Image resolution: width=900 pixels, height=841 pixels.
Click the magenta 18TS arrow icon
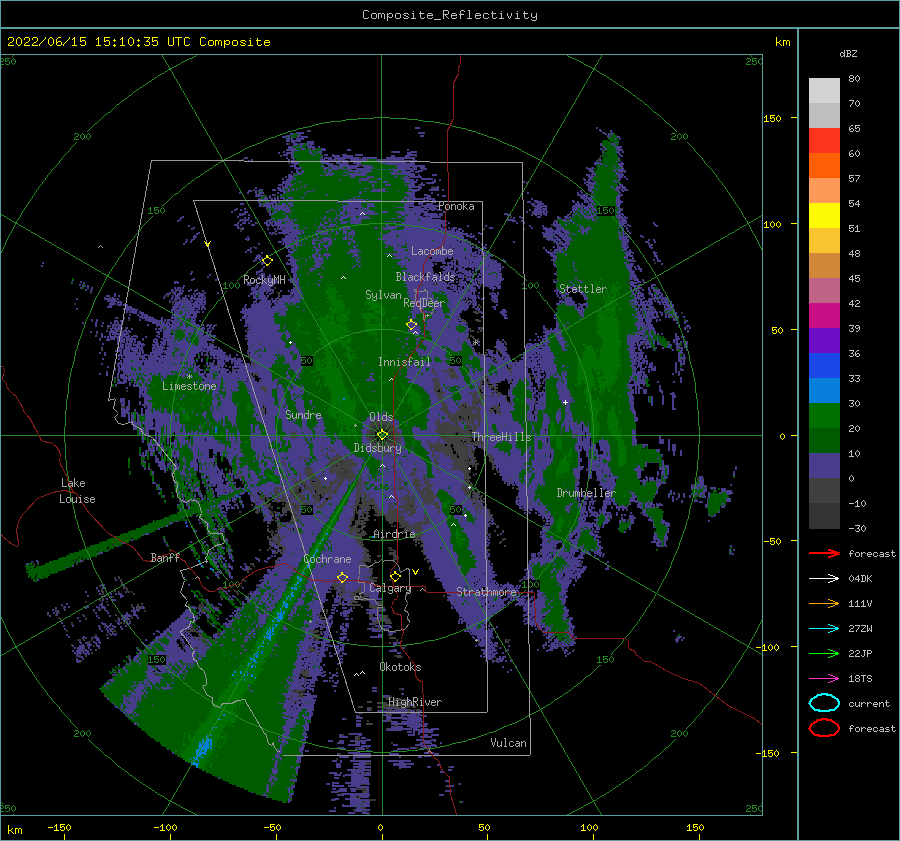click(x=824, y=679)
